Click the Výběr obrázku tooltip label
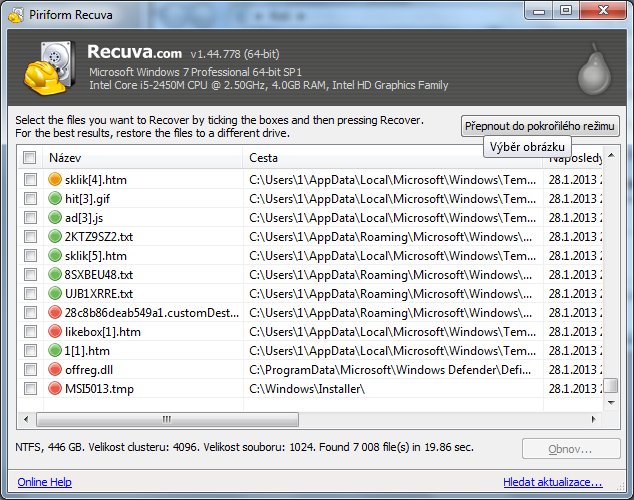This screenshot has width=634, height=500. [527, 147]
